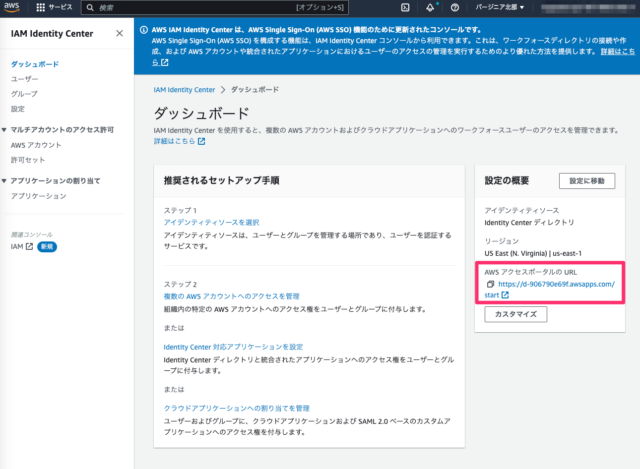Open the services grid menu icon
The width and height of the screenshot is (640, 469).
click(40, 7)
